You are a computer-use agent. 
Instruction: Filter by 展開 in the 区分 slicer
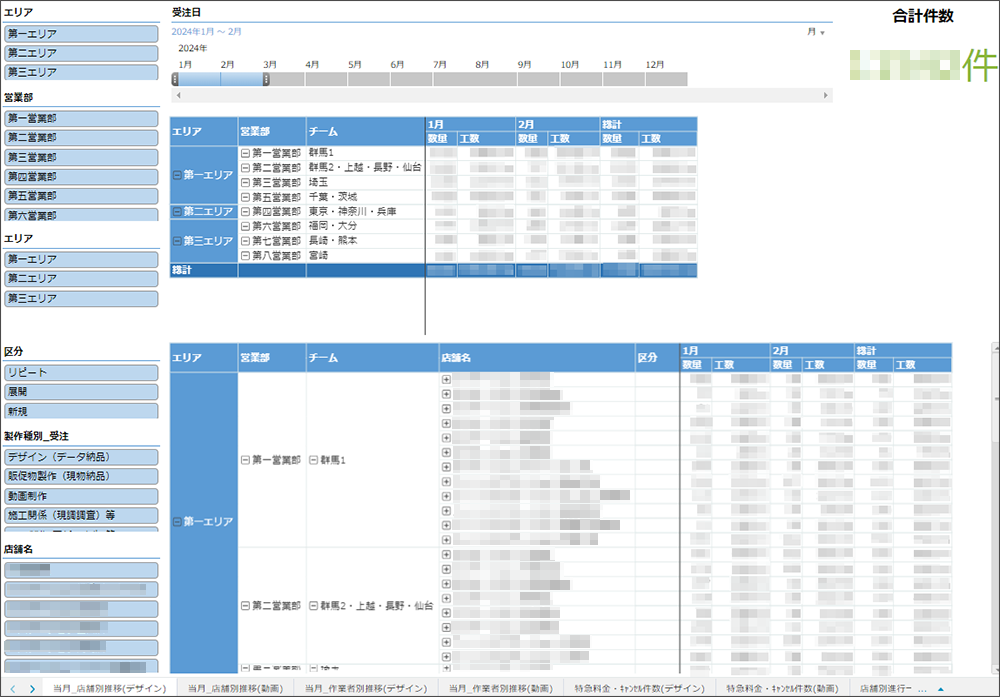(x=81, y=392)
